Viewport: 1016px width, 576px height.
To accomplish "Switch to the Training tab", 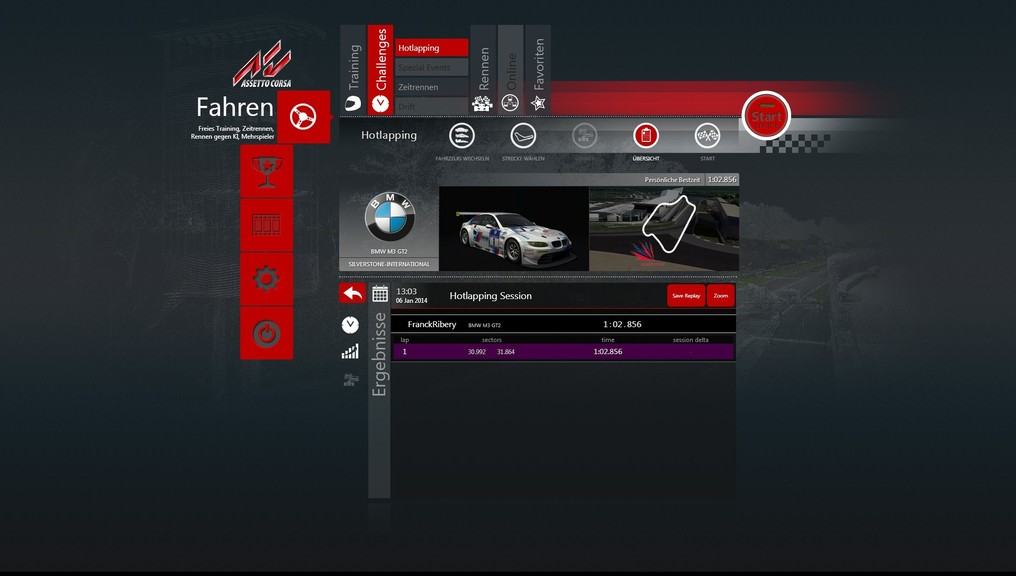I will [x=353, y=70].
